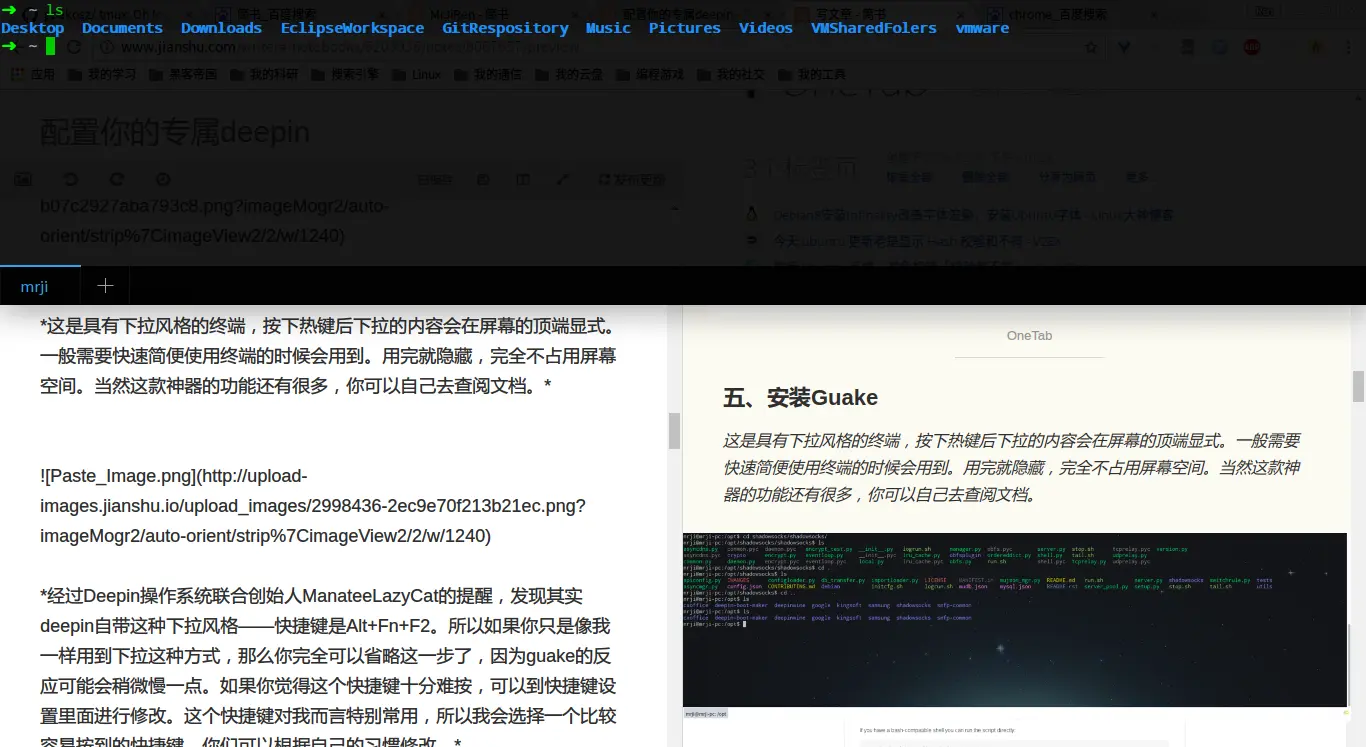Image resolution: width=1366 pixels, height=747 pixels.
Task: Open the 更多 dropdown on the OneTab page
Action: [x=1137, y=176]
